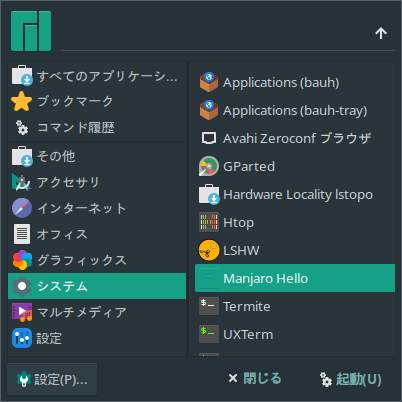Open the アクセサリ category icon

22,182
